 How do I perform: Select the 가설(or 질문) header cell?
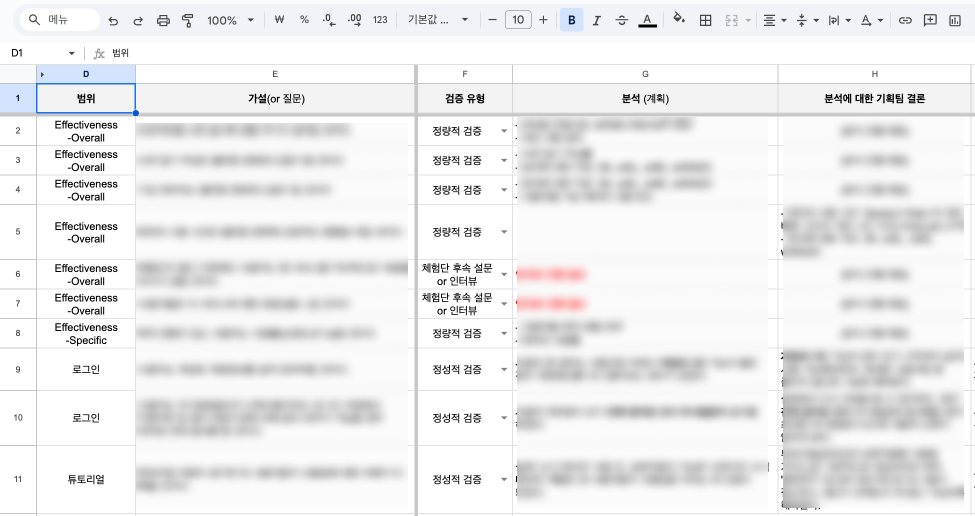click(275, 98)
